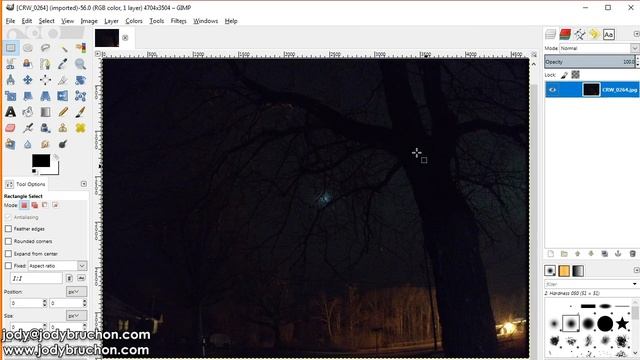Select the Move tool
Viewport: 640px width, 360px height.
coord(28,80)
